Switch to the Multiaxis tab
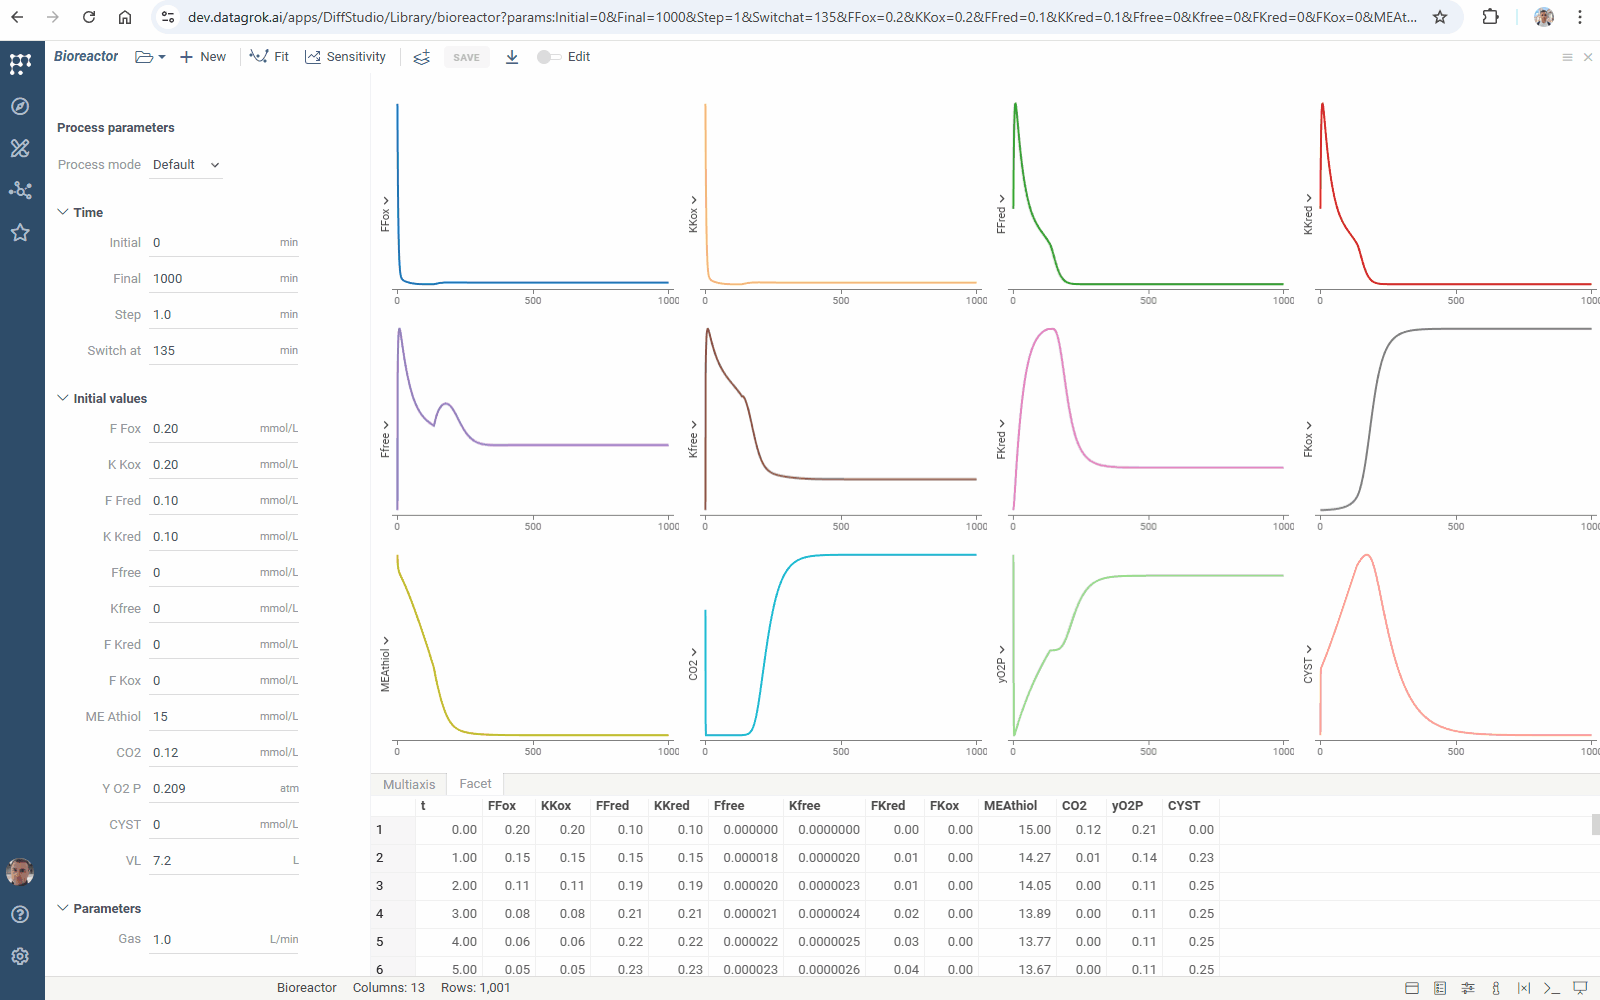 [x=409, y=784]
